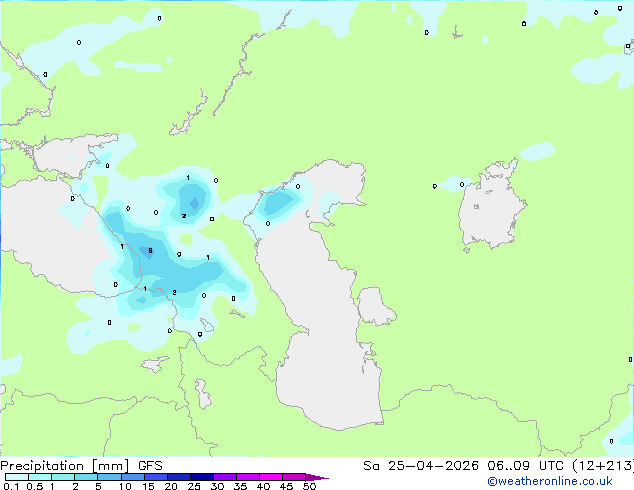The width and height of the screenshot is (634, 490).
Task: Pick the 15–20 mm legend color swatch
Action: (x=155, y=477)
